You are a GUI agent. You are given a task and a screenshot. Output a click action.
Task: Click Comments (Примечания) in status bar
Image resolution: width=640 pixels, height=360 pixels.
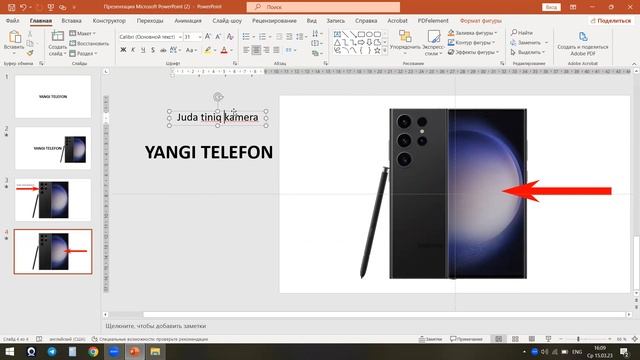pos(466,339)
